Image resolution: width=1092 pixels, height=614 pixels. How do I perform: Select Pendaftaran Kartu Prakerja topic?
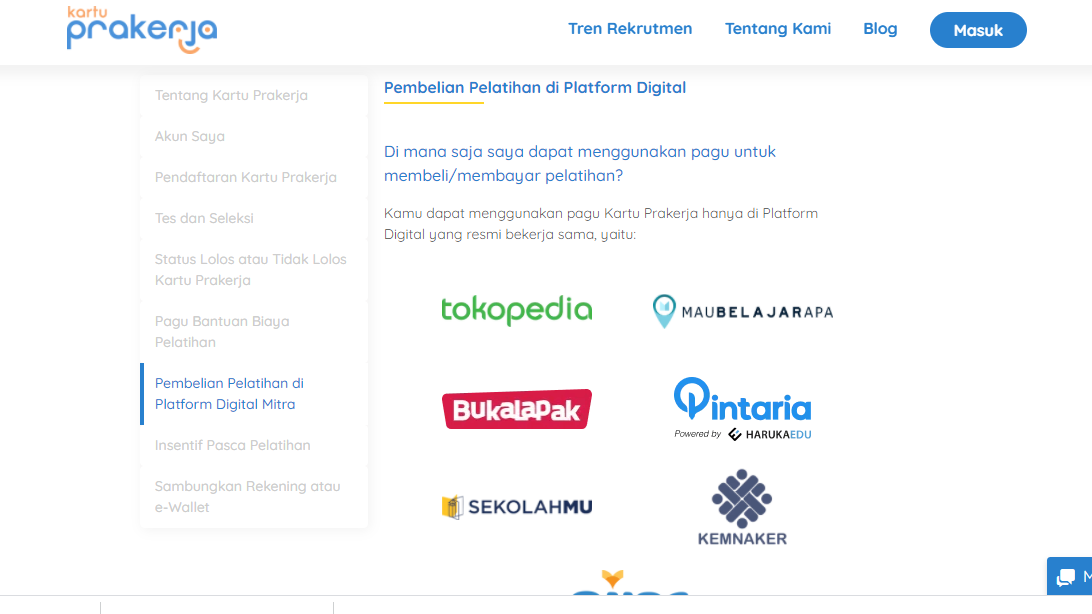coord(254,178)
